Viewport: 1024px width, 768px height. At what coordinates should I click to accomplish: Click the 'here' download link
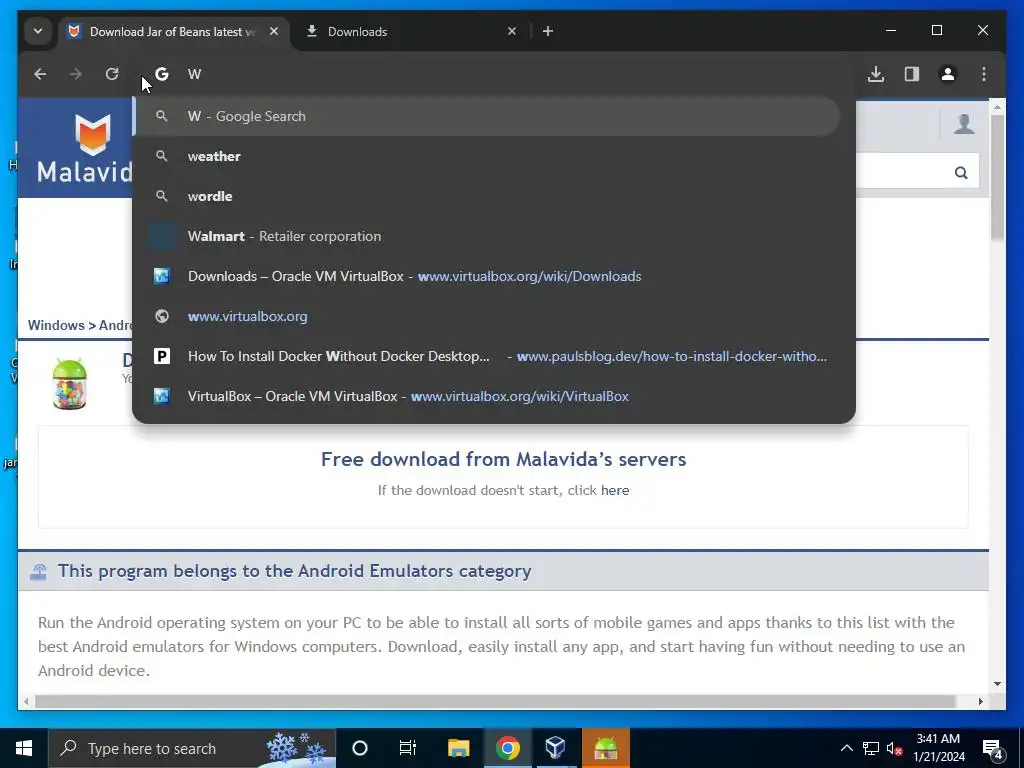coord(615,490)
